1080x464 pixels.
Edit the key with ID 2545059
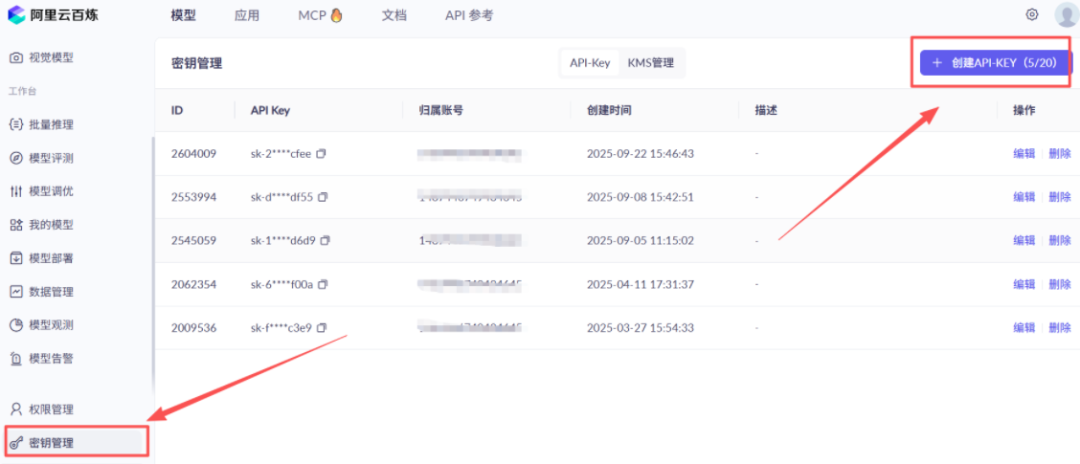(x=1024, y=240)
